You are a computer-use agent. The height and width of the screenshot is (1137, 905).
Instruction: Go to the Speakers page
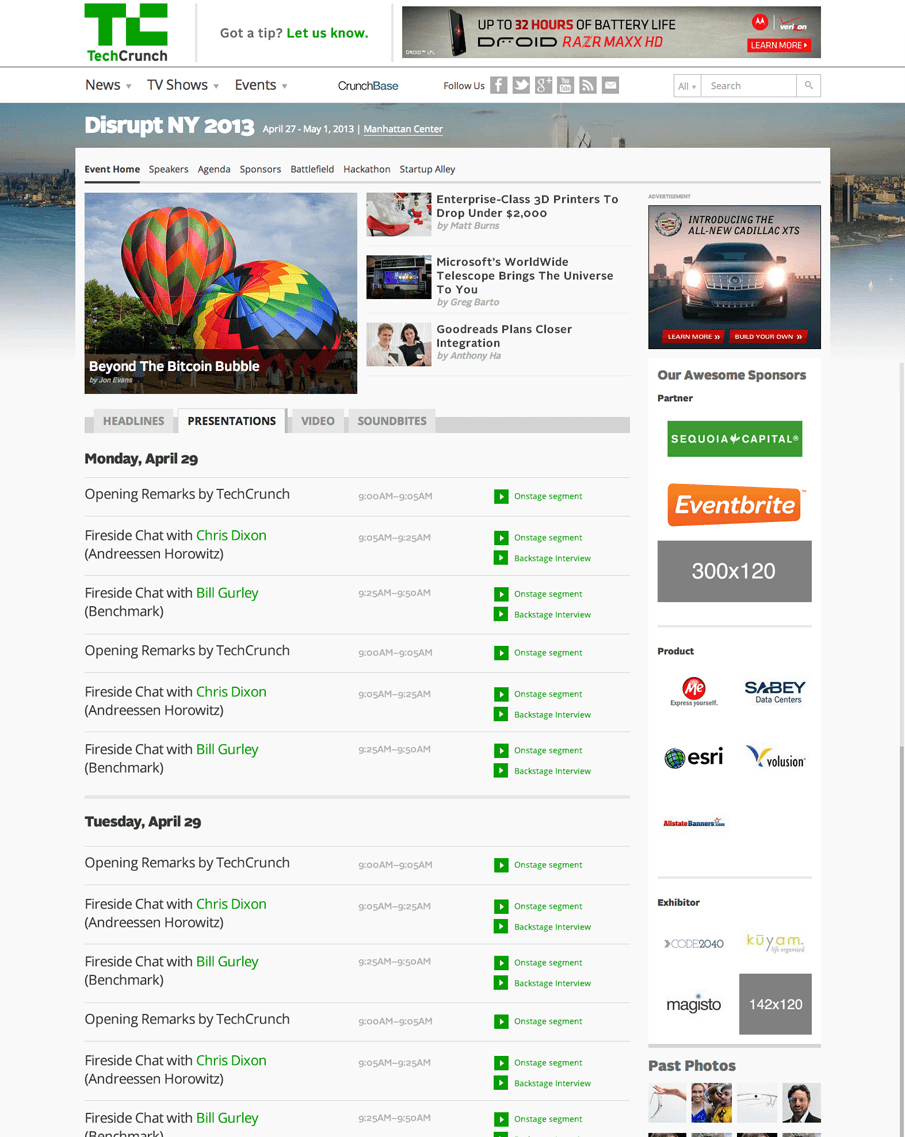point(168,169)
